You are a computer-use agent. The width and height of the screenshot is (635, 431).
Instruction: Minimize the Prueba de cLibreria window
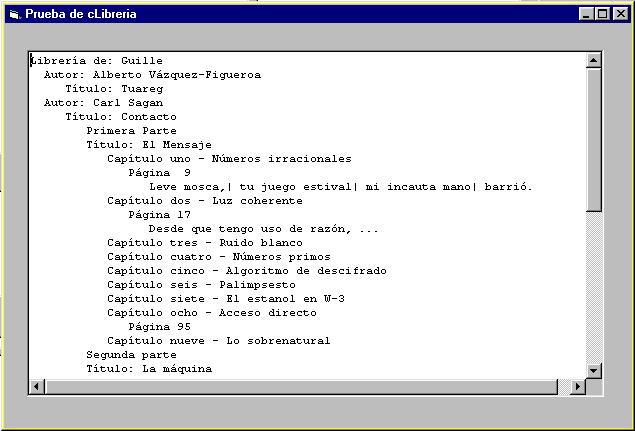click(x=586, y=14)
